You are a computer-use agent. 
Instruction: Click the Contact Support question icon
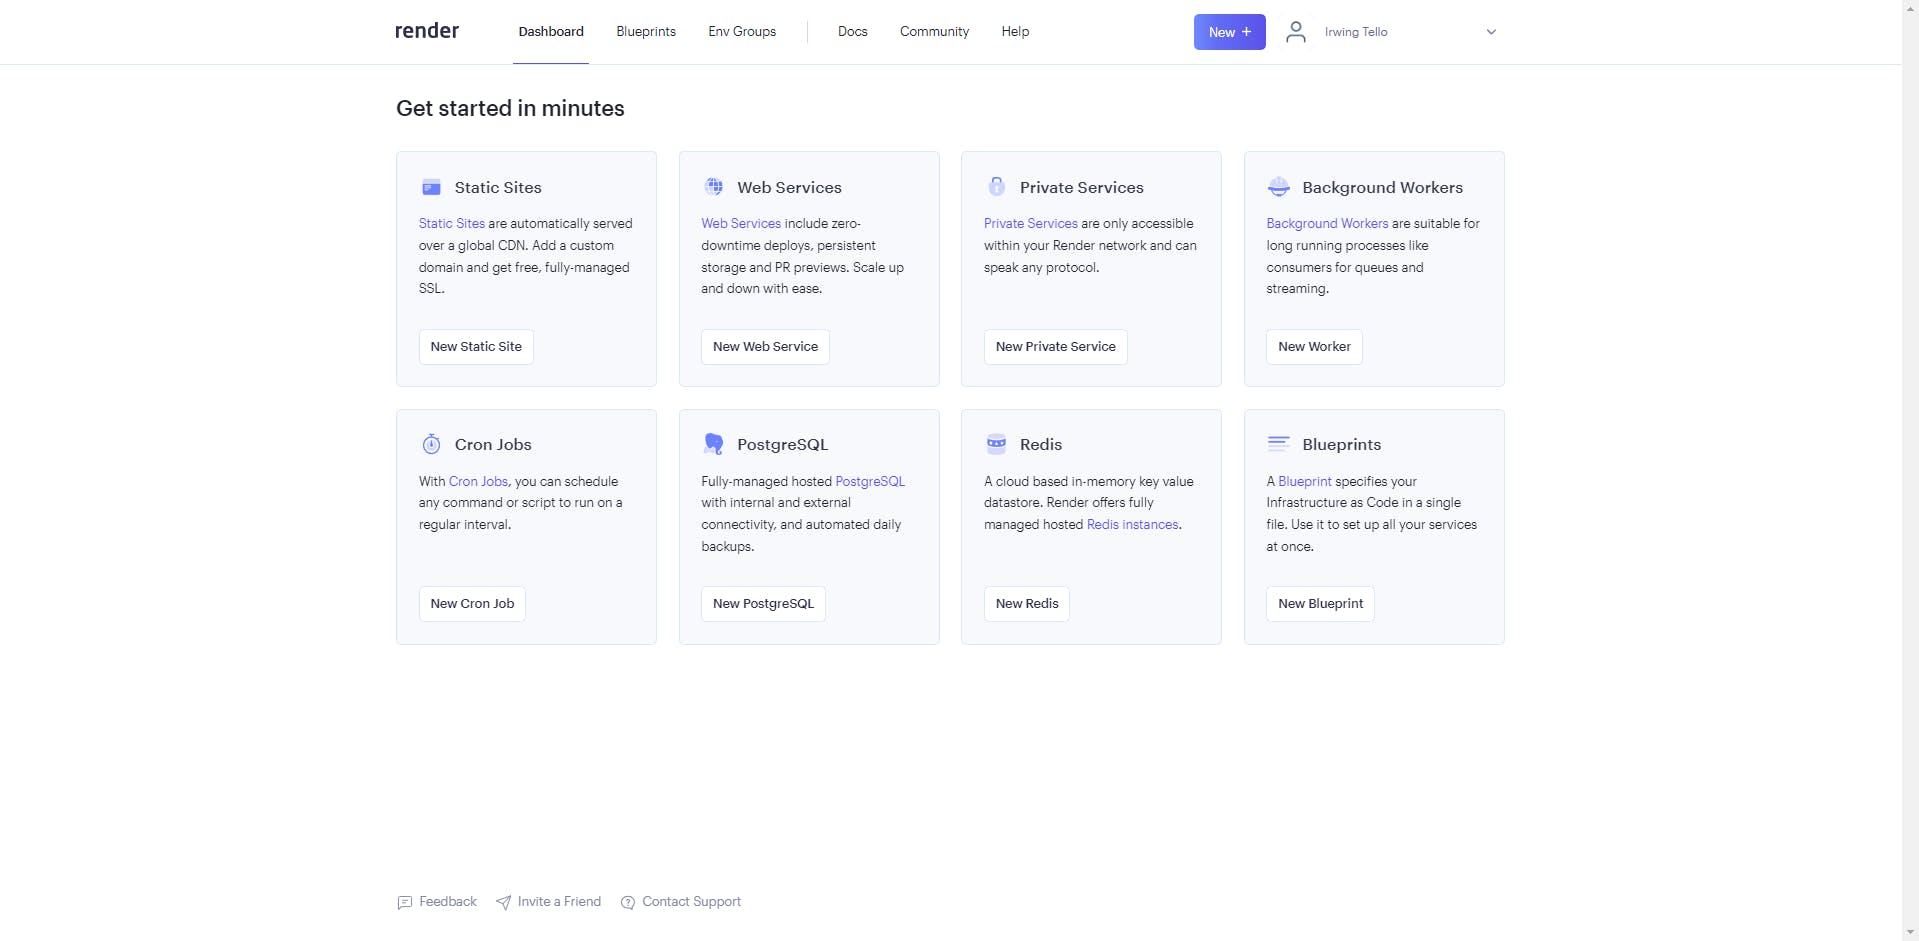(628, 902)
